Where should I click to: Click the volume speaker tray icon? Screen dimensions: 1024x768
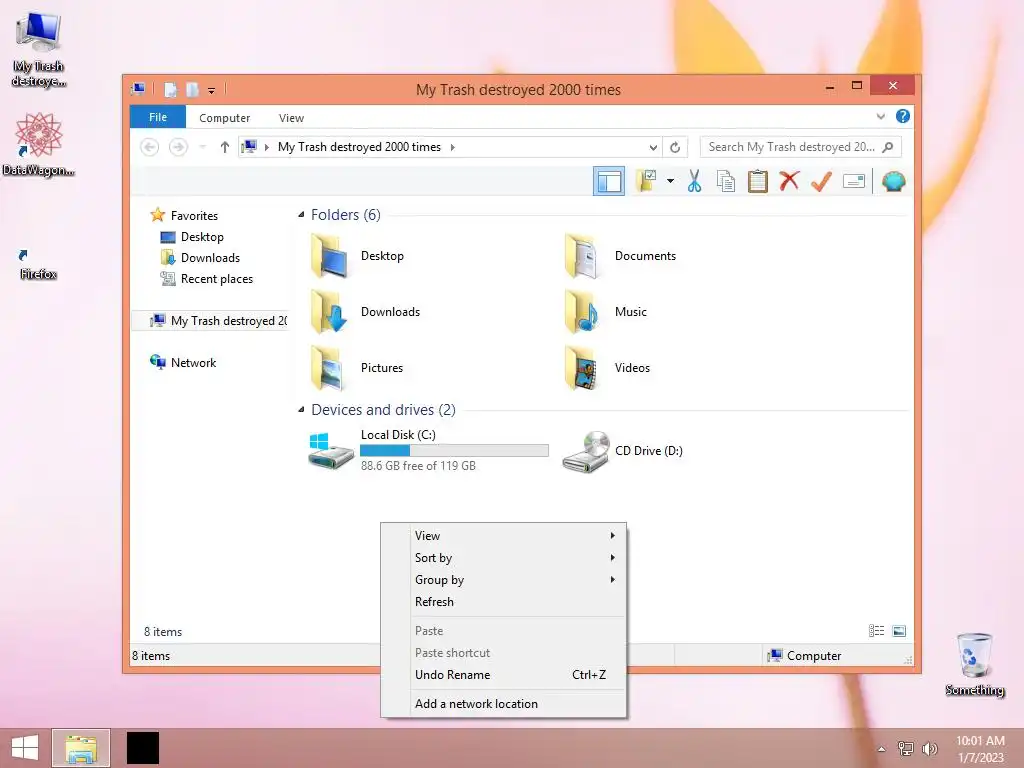(929, 749)
